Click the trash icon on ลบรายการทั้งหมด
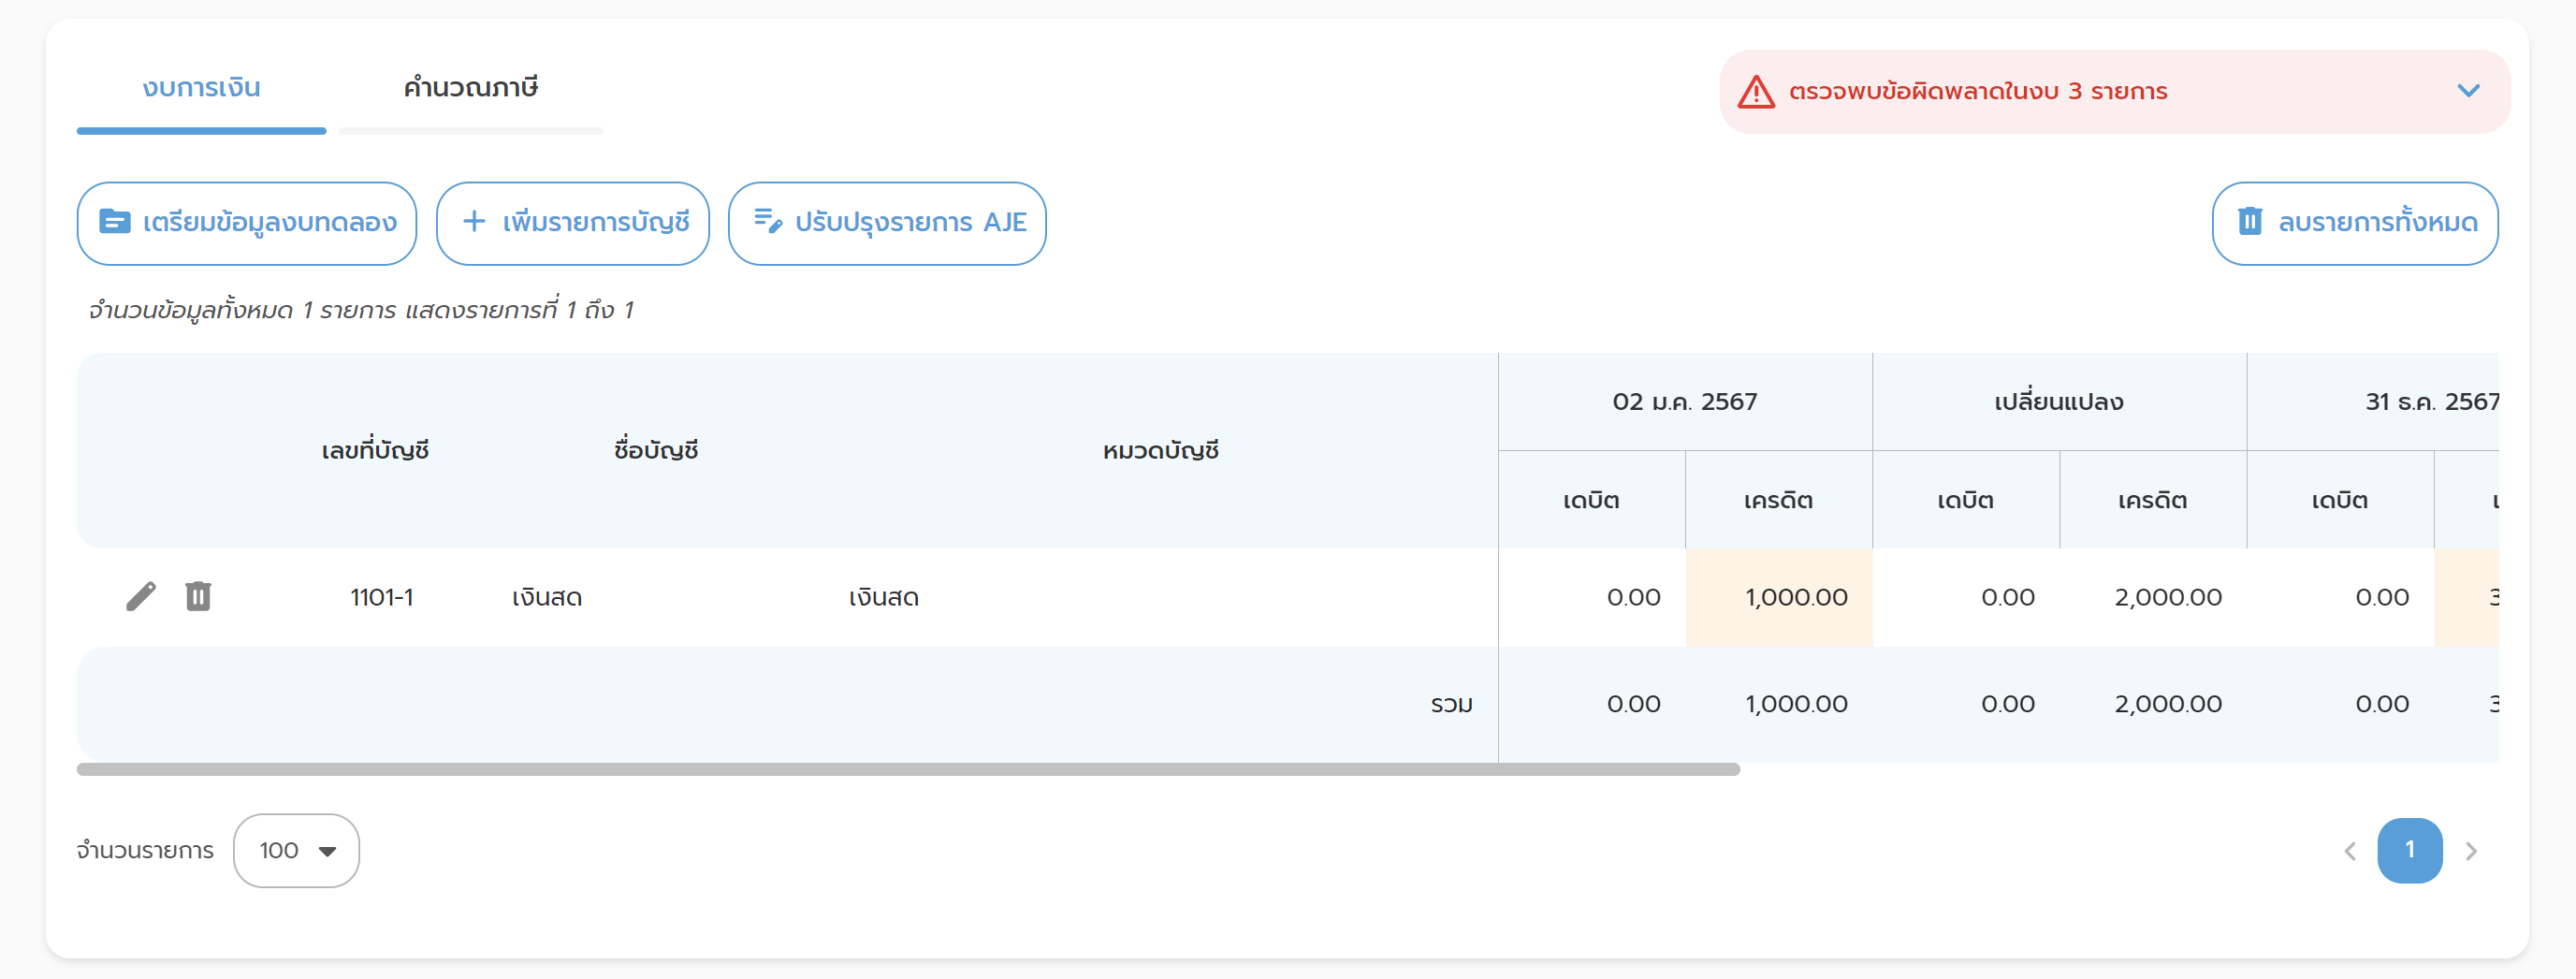 tap(2250, 222)
